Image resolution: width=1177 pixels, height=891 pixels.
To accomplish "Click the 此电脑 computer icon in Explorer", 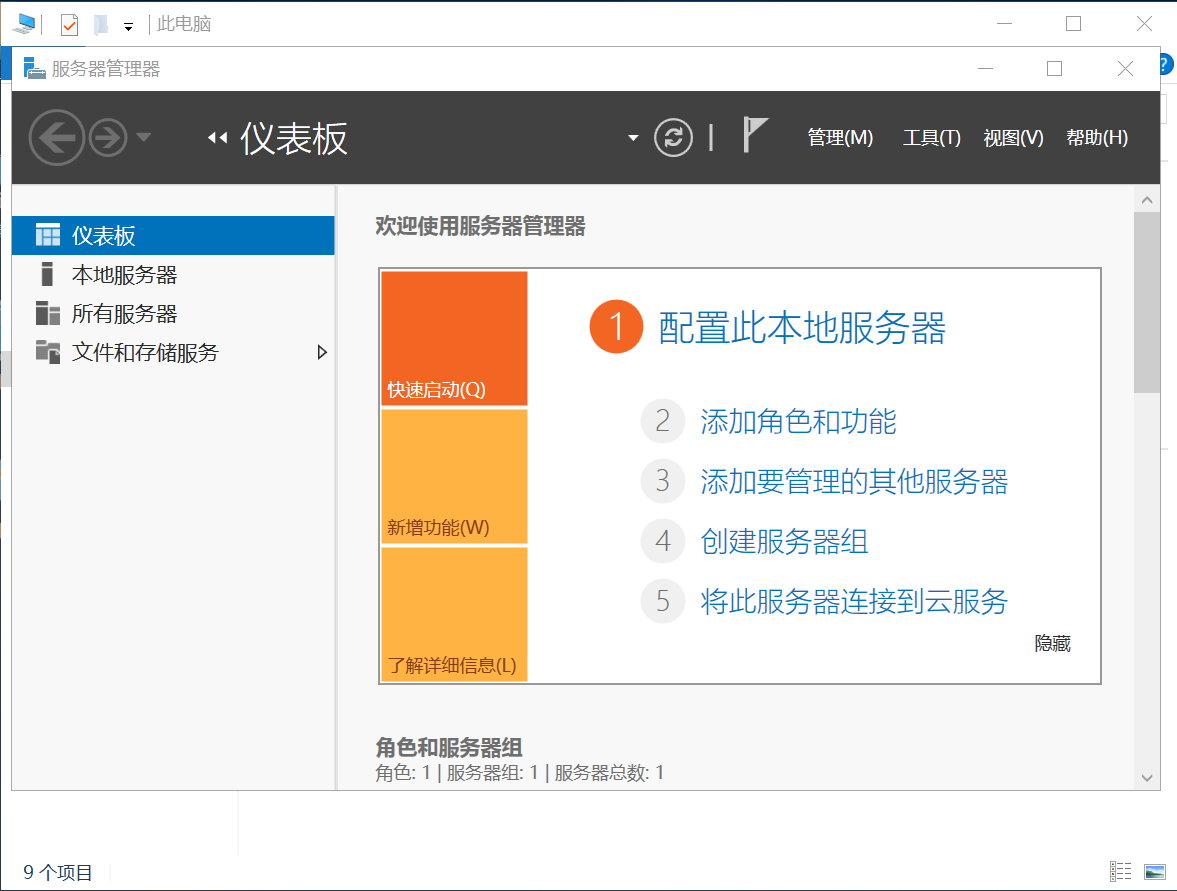I will point(24,24).
